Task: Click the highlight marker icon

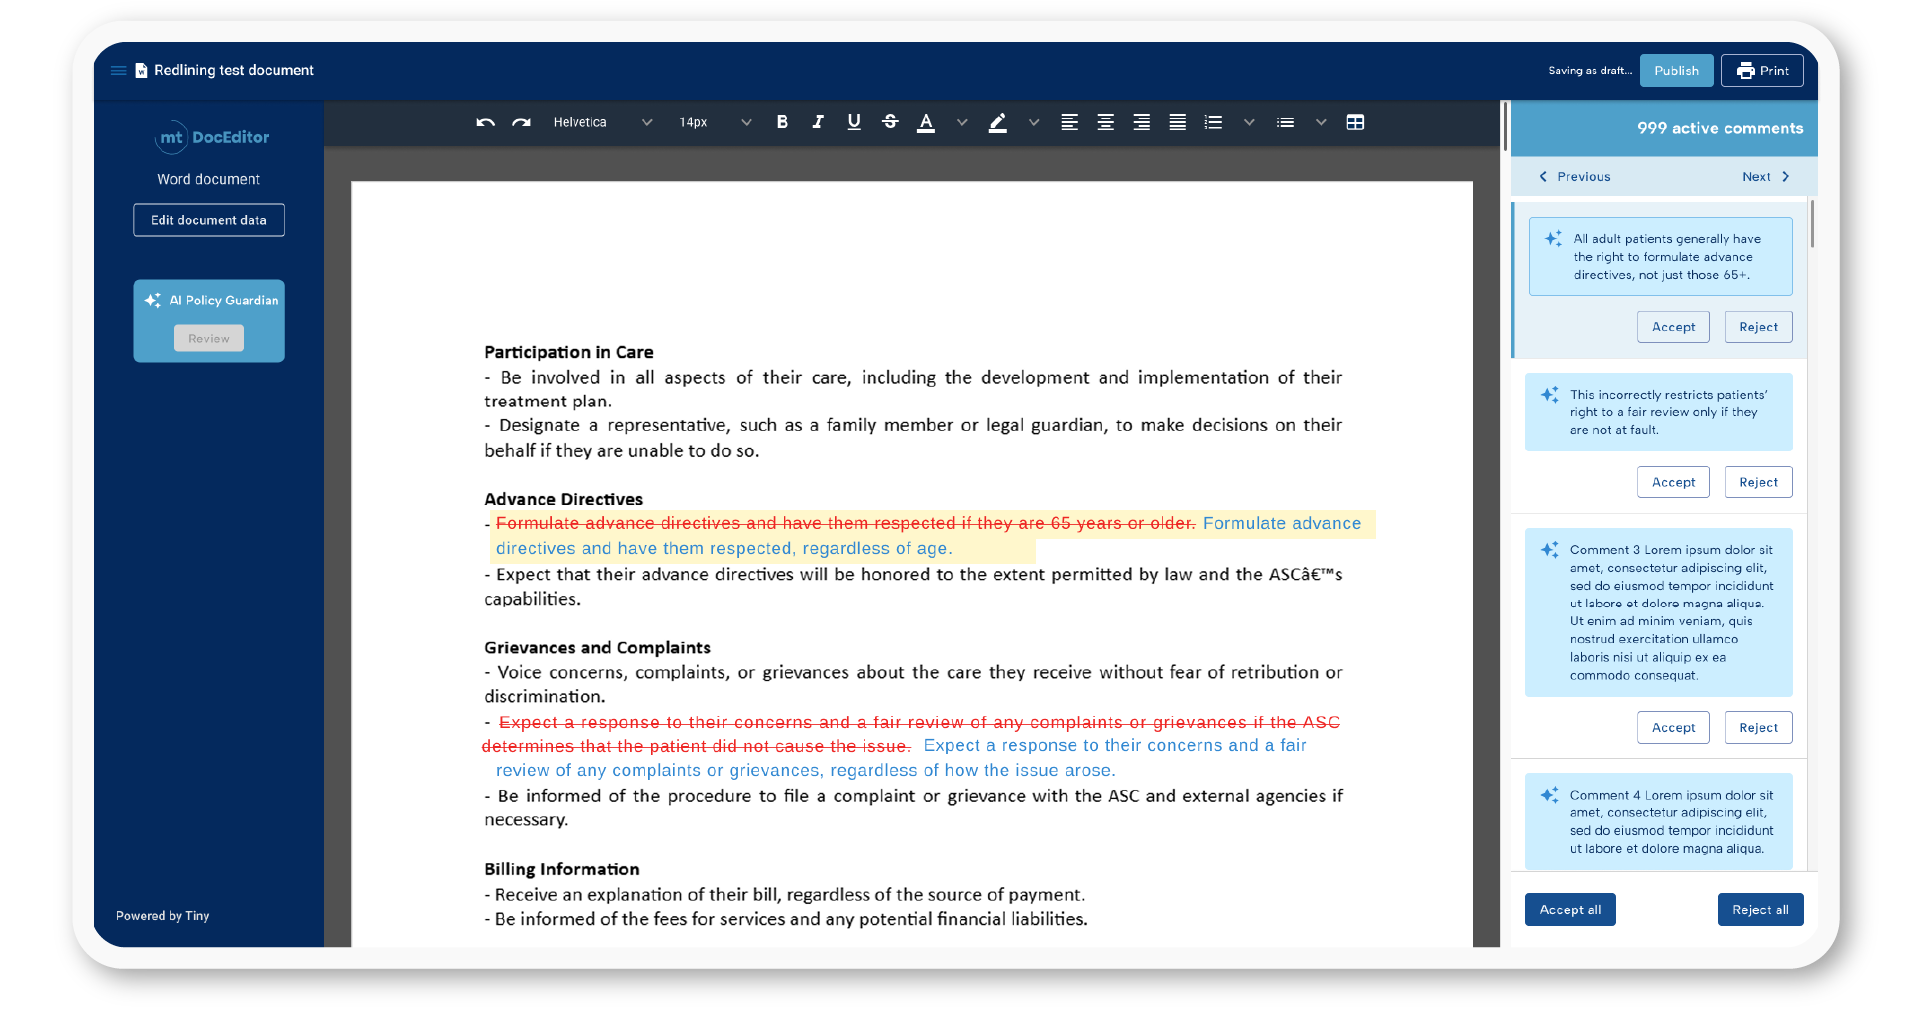Action: pos(998,122)
